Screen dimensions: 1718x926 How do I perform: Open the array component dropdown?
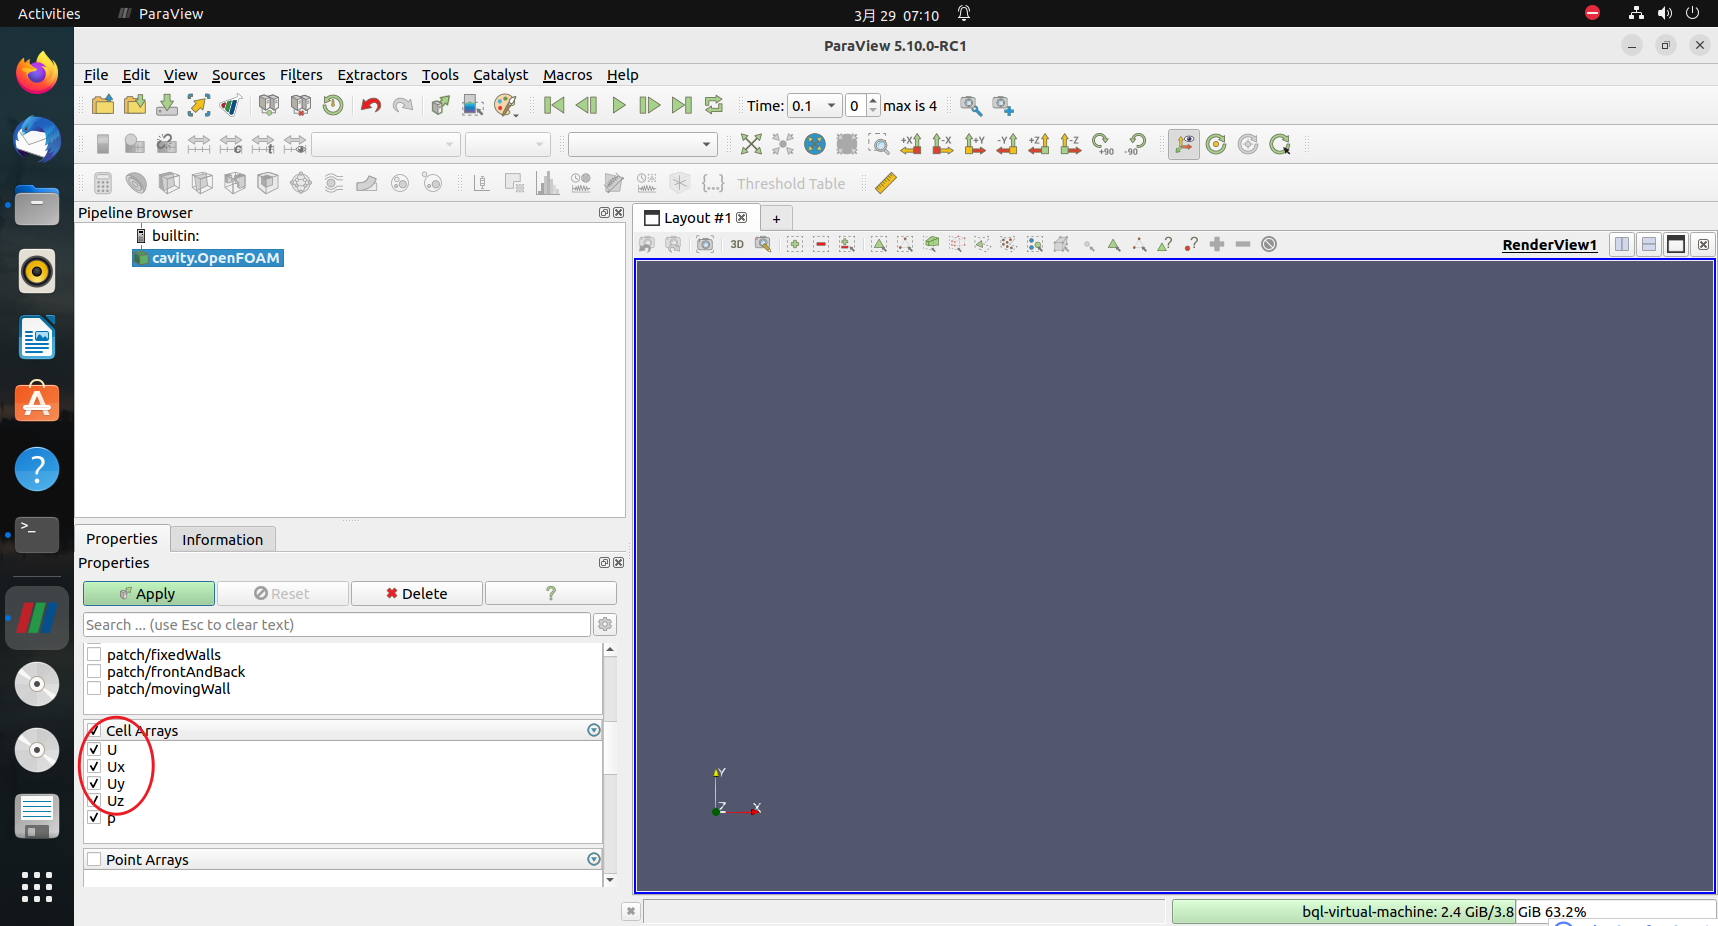click(508, 144)
